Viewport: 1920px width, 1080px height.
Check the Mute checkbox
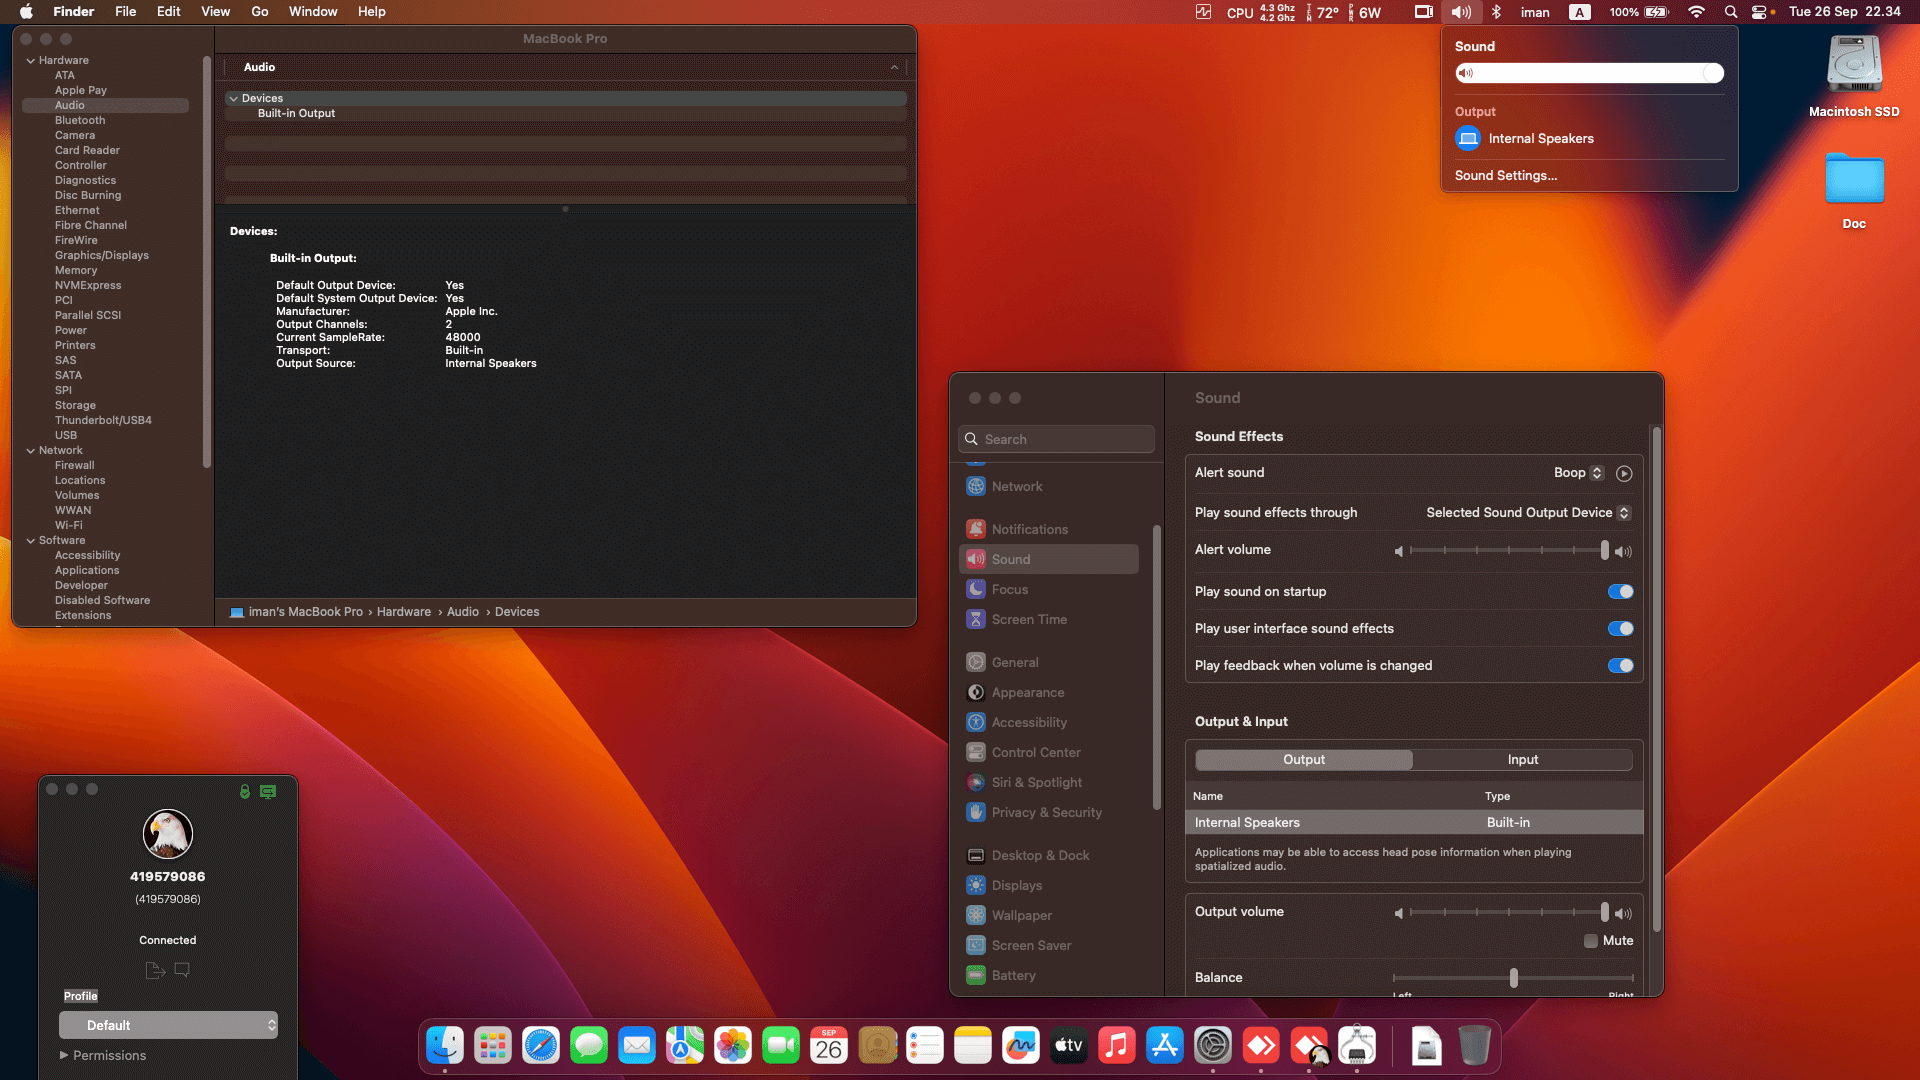pyautogui.click(x=1590, y=941)
